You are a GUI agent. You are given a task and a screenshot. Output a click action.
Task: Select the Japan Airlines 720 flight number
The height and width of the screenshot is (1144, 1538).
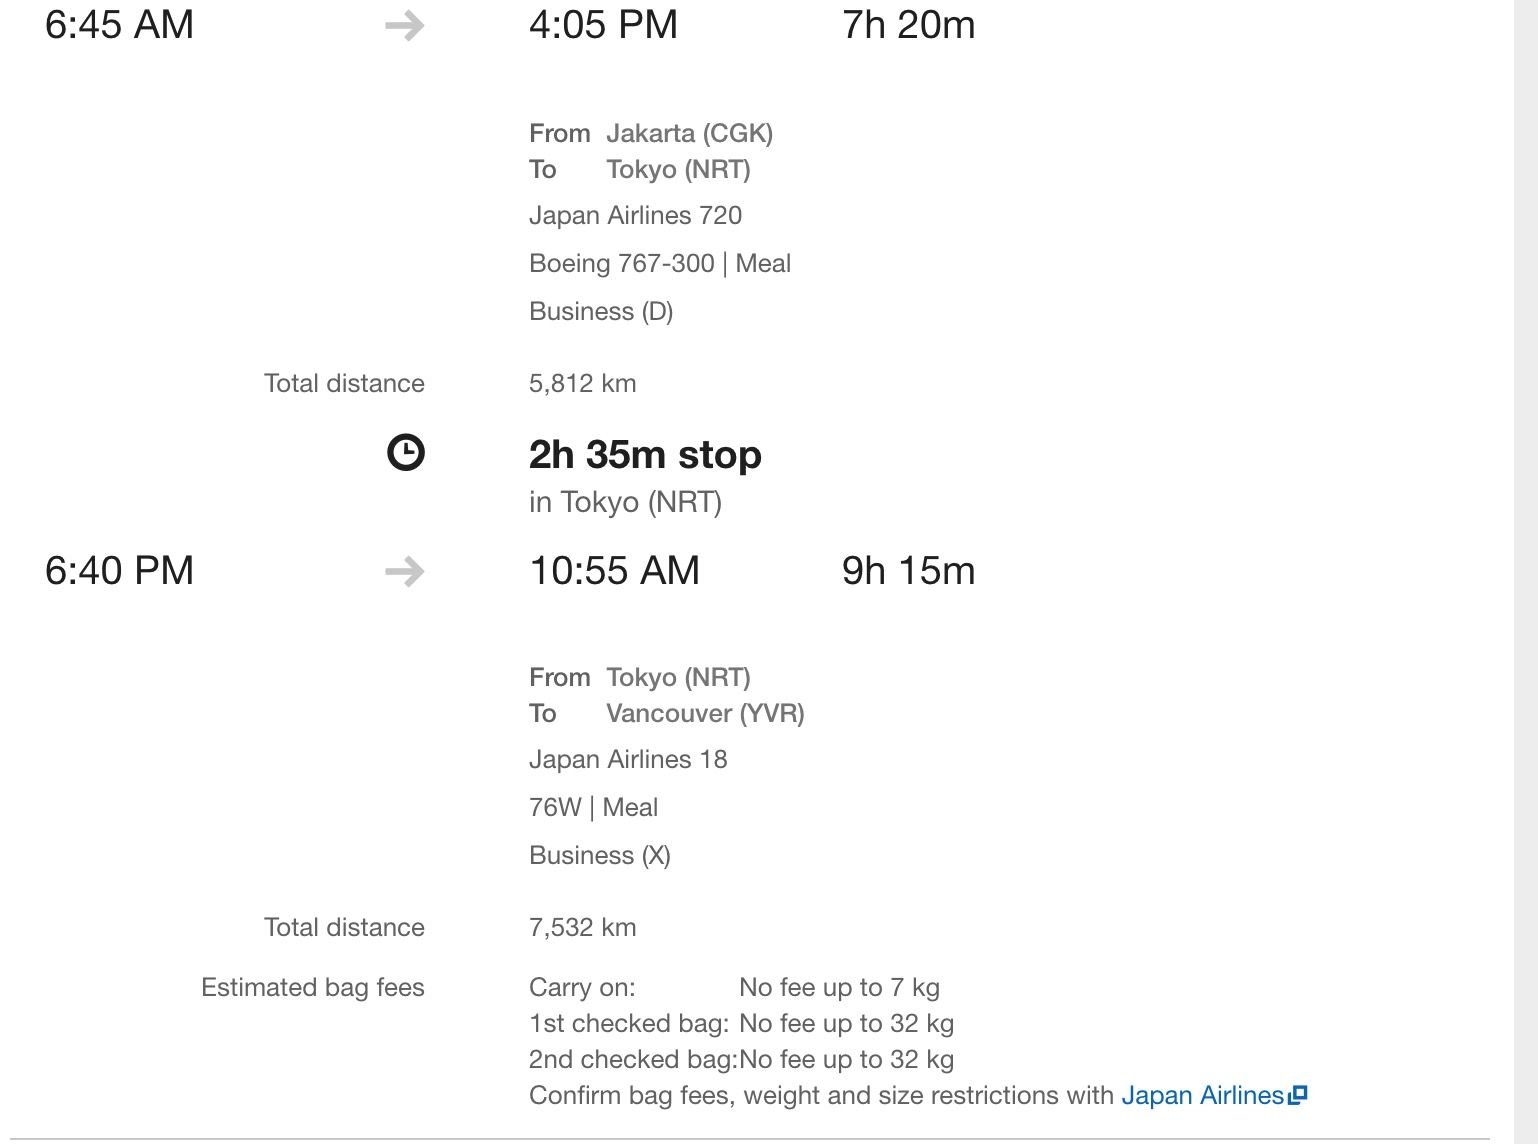click(635, 216)
